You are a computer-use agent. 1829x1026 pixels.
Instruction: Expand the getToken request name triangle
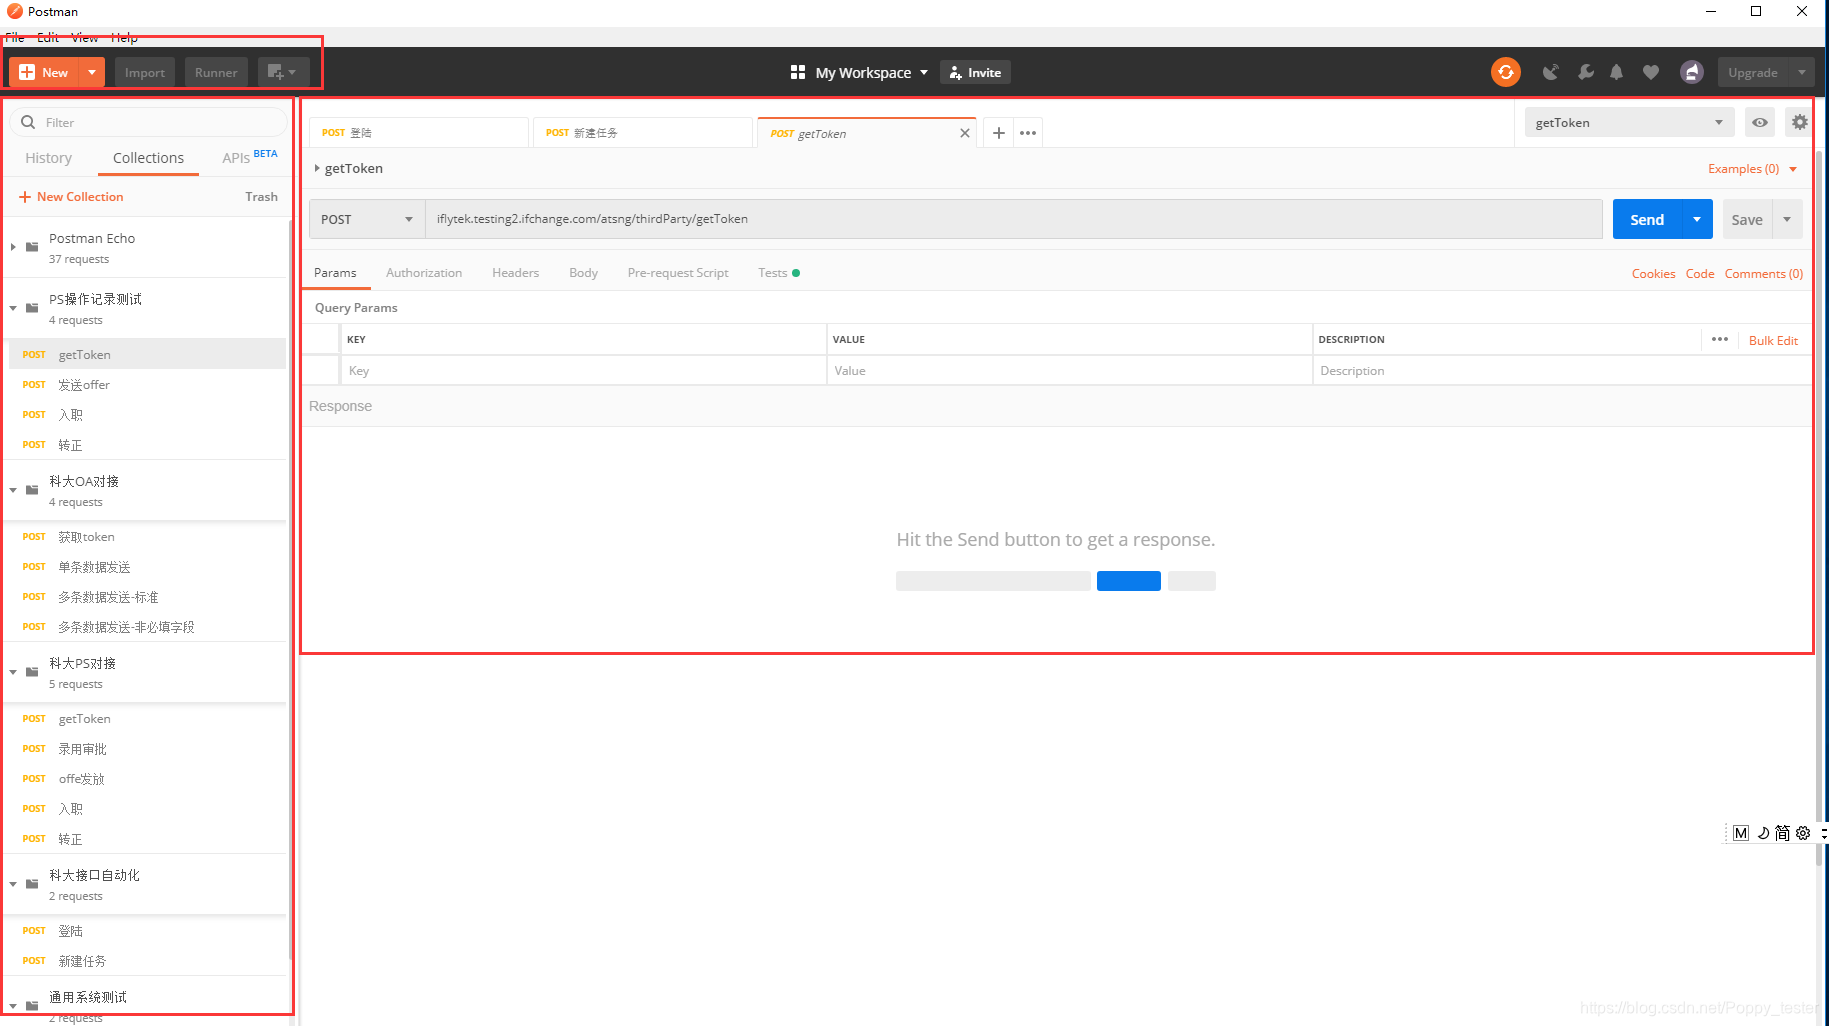point(317,168)
